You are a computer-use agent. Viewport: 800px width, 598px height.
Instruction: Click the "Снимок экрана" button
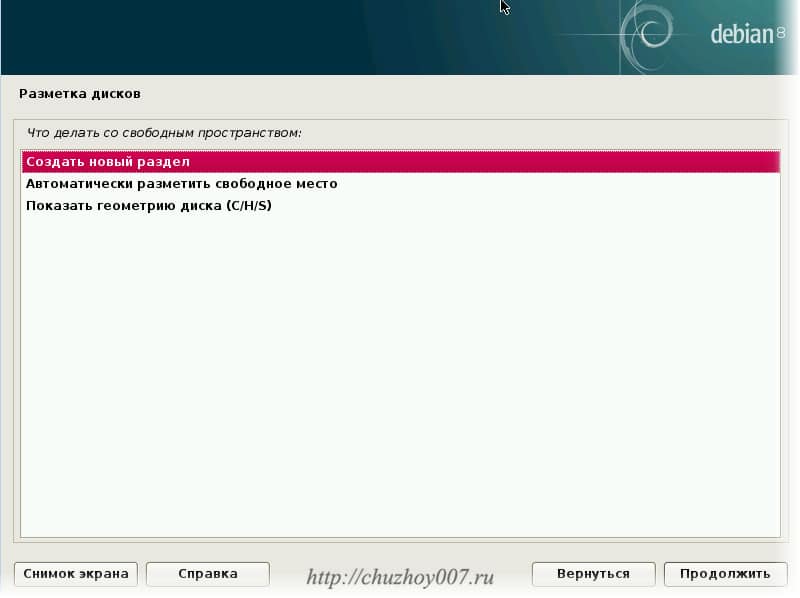(76, 574)
